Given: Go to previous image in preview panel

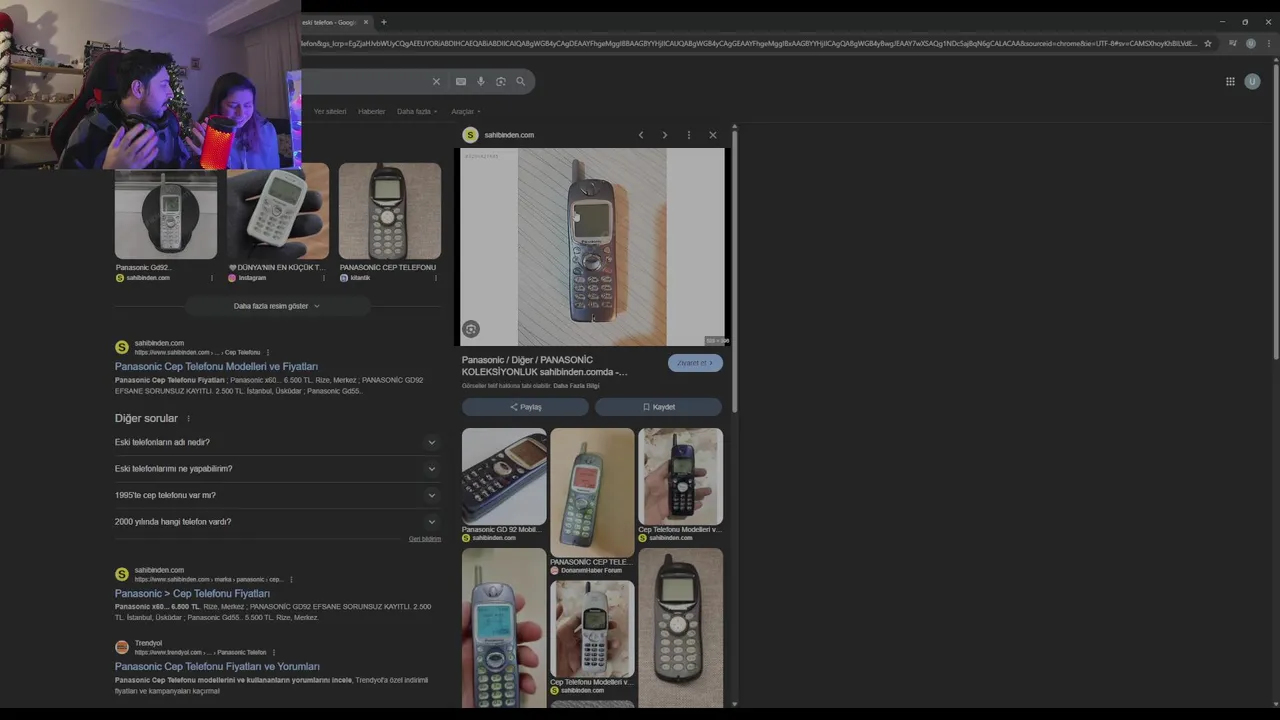Looking at the screenshot, I should (641, 135).
